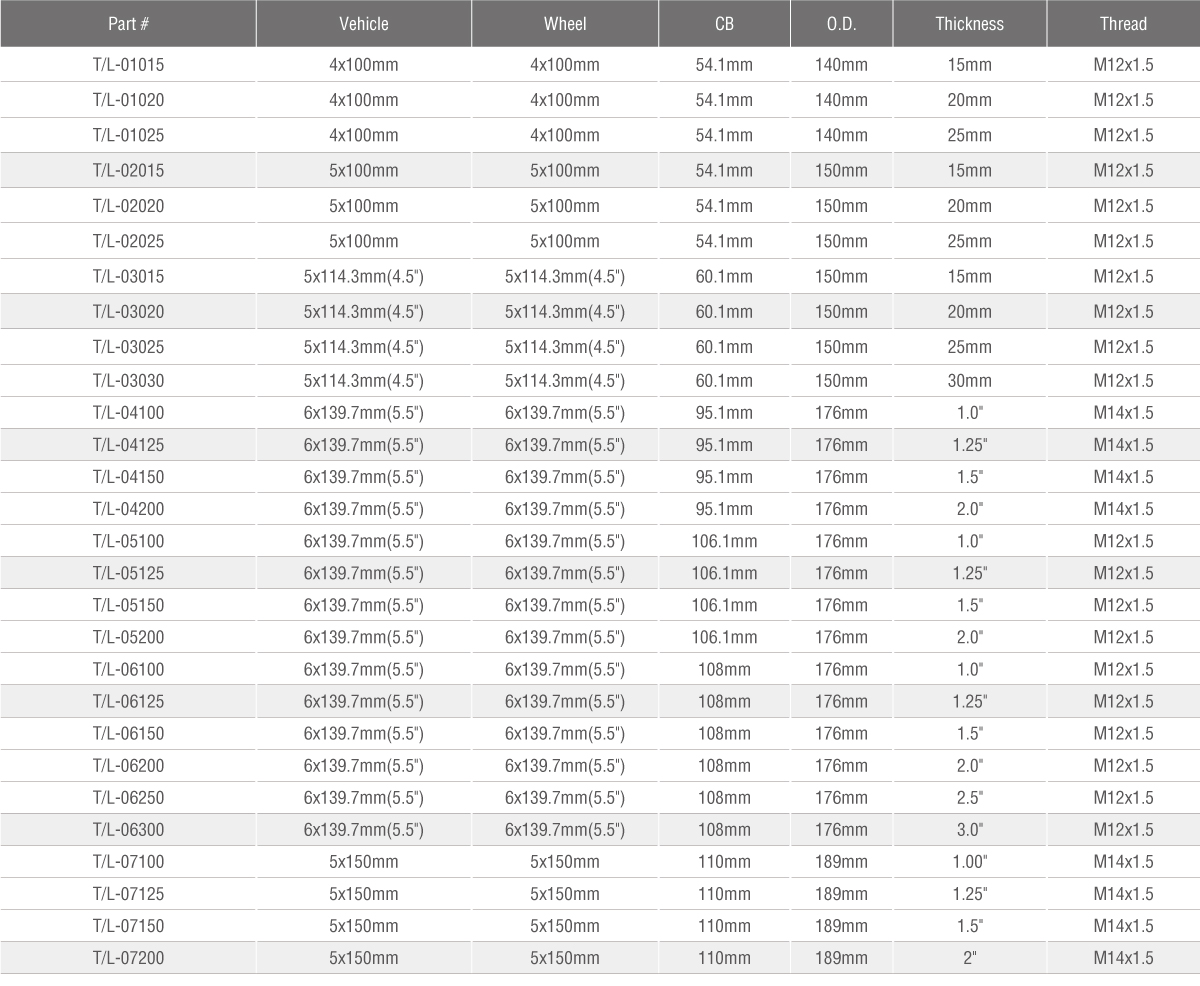Screen dimensions: 1200x986
Task: Select part number T/L-07200
Action: [128, 958]
